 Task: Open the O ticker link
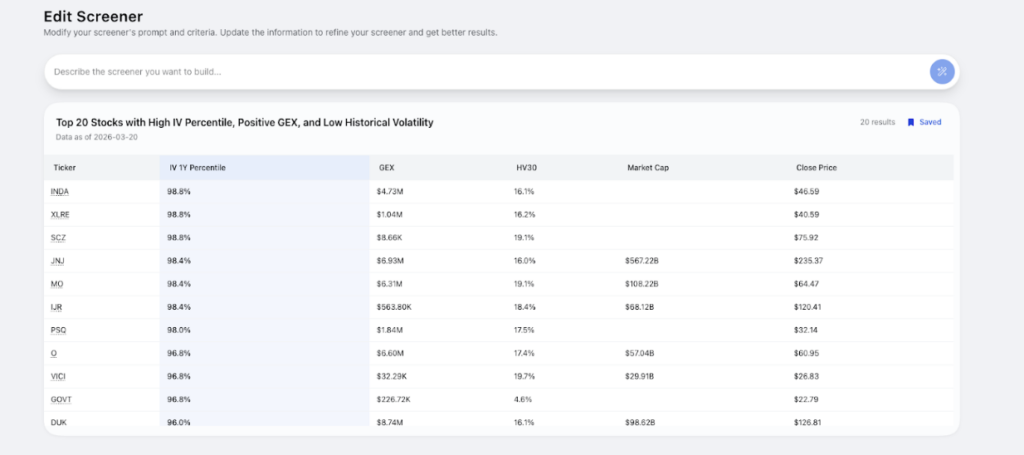pyautogui.click(x=54, y=353)
